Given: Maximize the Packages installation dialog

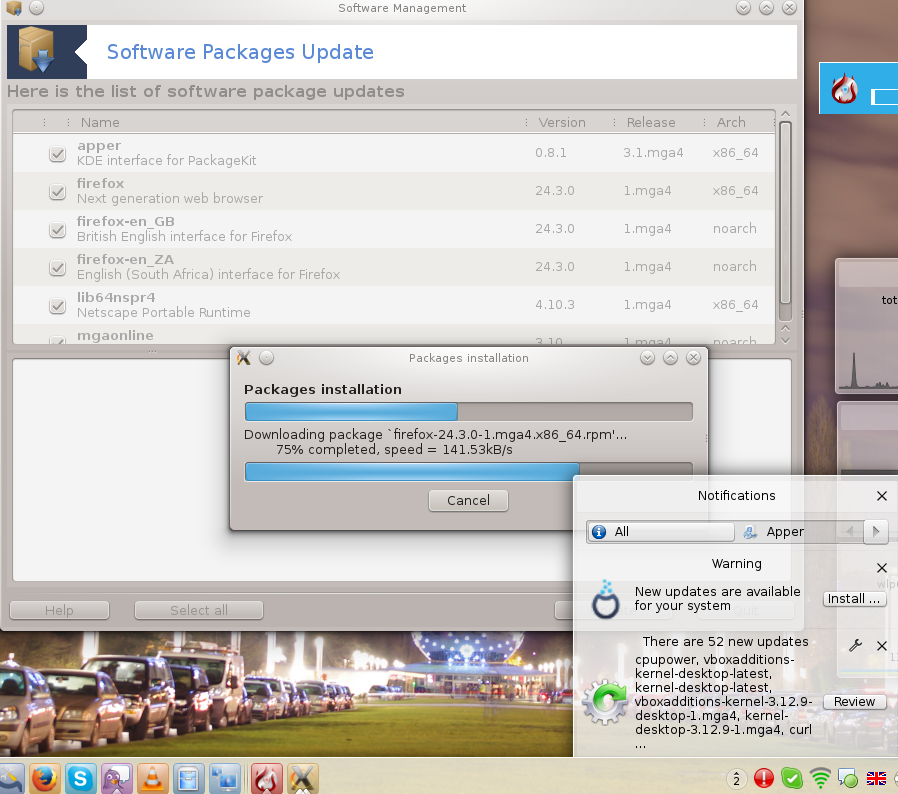Looking at the screenshot, I should tap(670, 358).
